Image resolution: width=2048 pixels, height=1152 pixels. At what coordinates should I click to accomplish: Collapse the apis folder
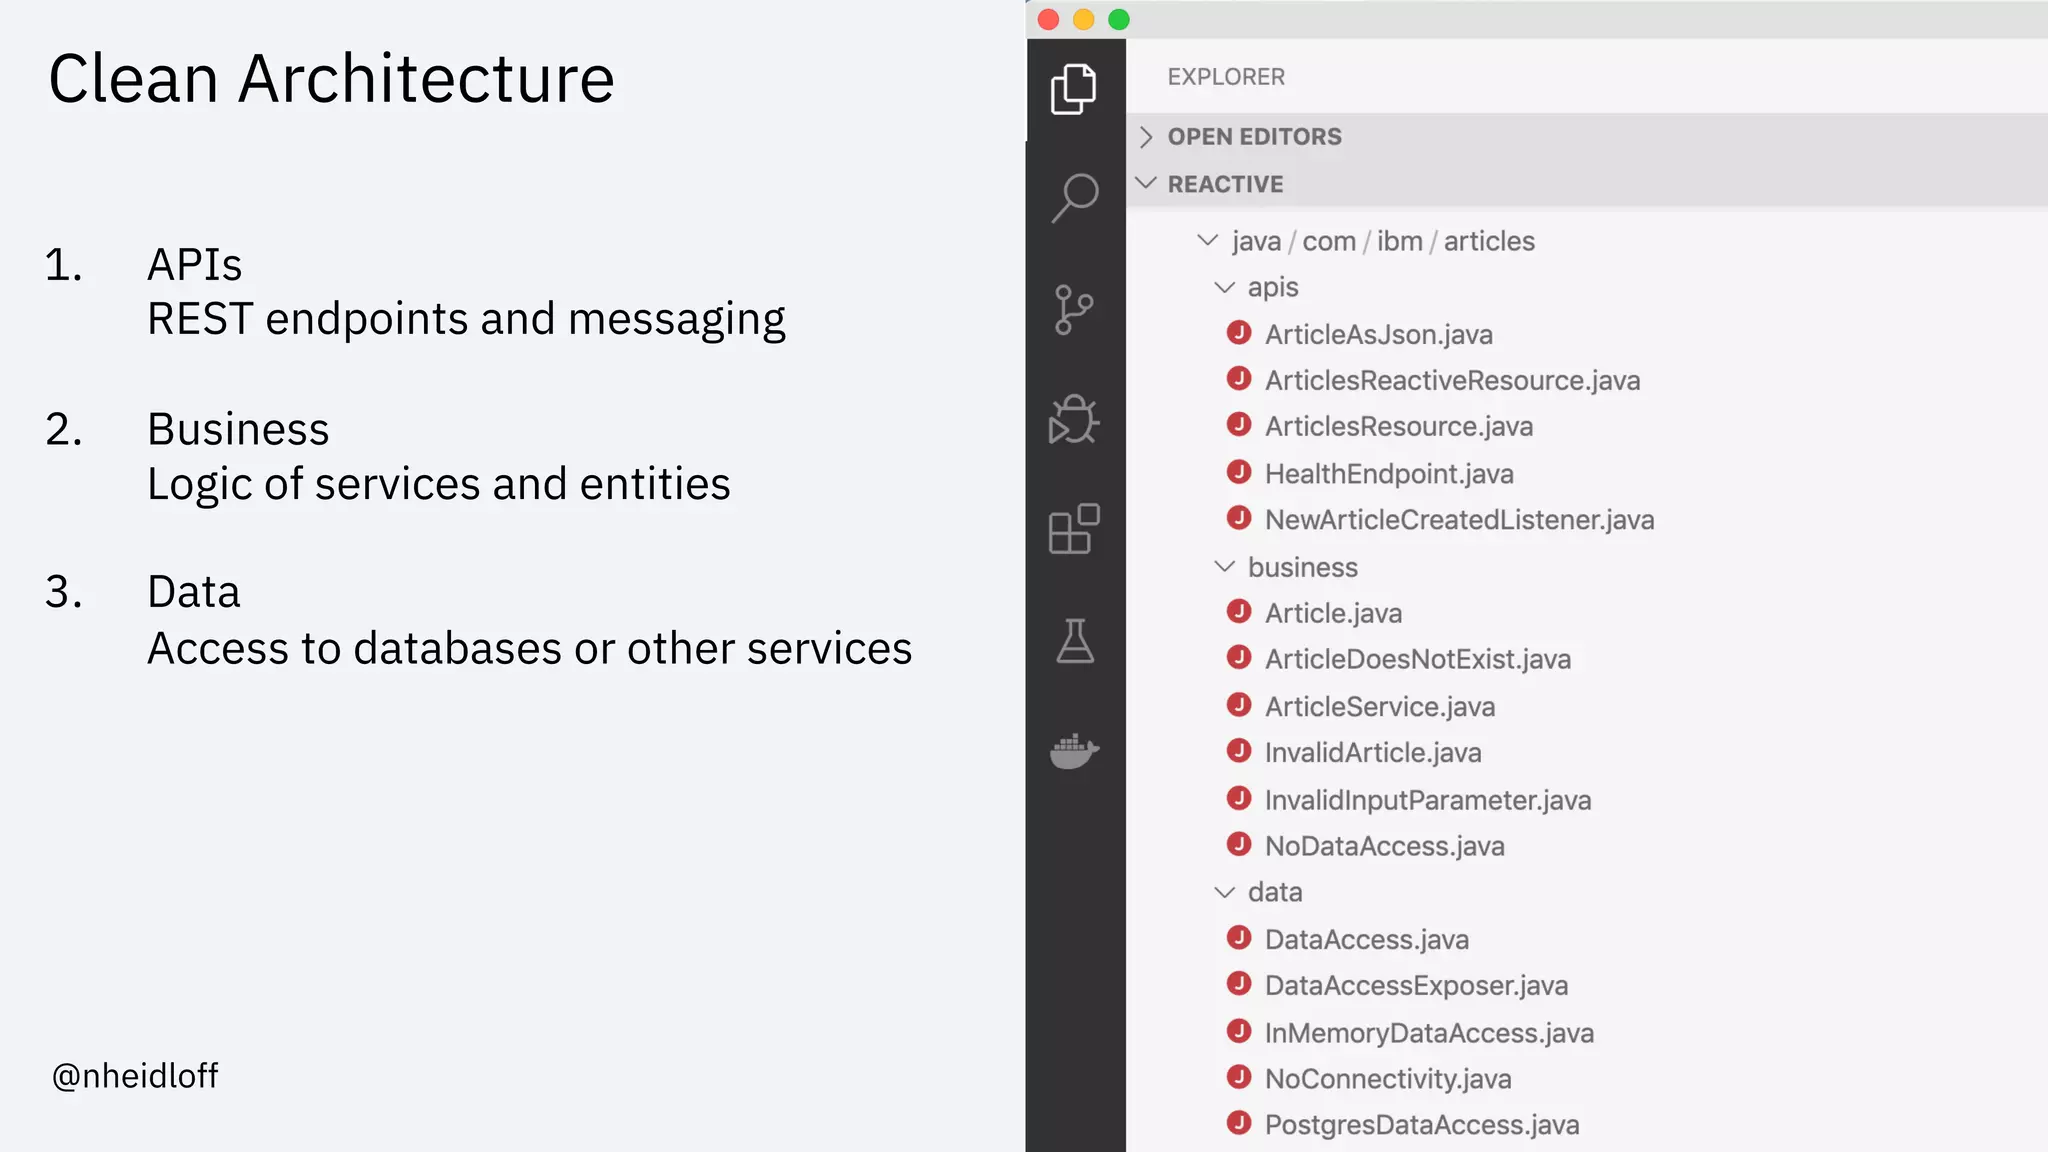tap(1224, 288)
